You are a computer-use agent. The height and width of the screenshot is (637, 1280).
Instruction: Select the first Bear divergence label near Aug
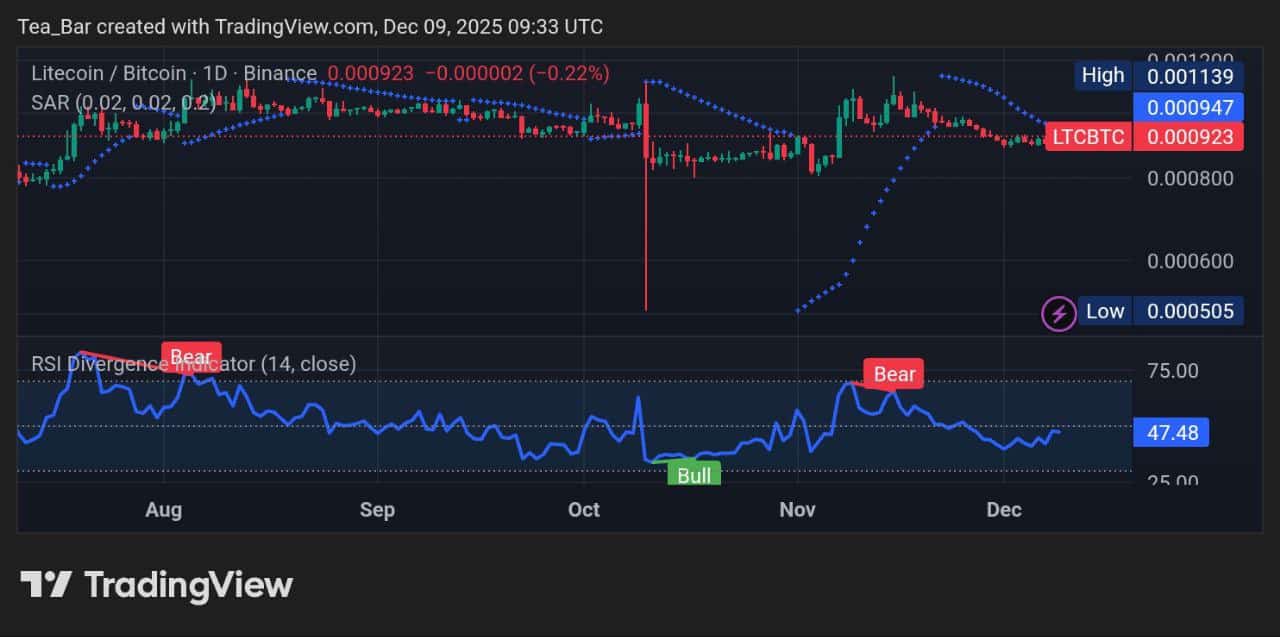coord(190,356)
